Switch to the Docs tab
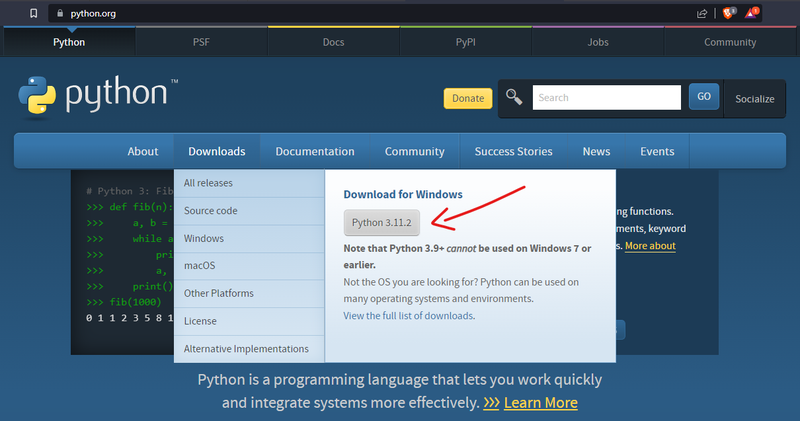800x421 pixels. (x=333, y=42)
